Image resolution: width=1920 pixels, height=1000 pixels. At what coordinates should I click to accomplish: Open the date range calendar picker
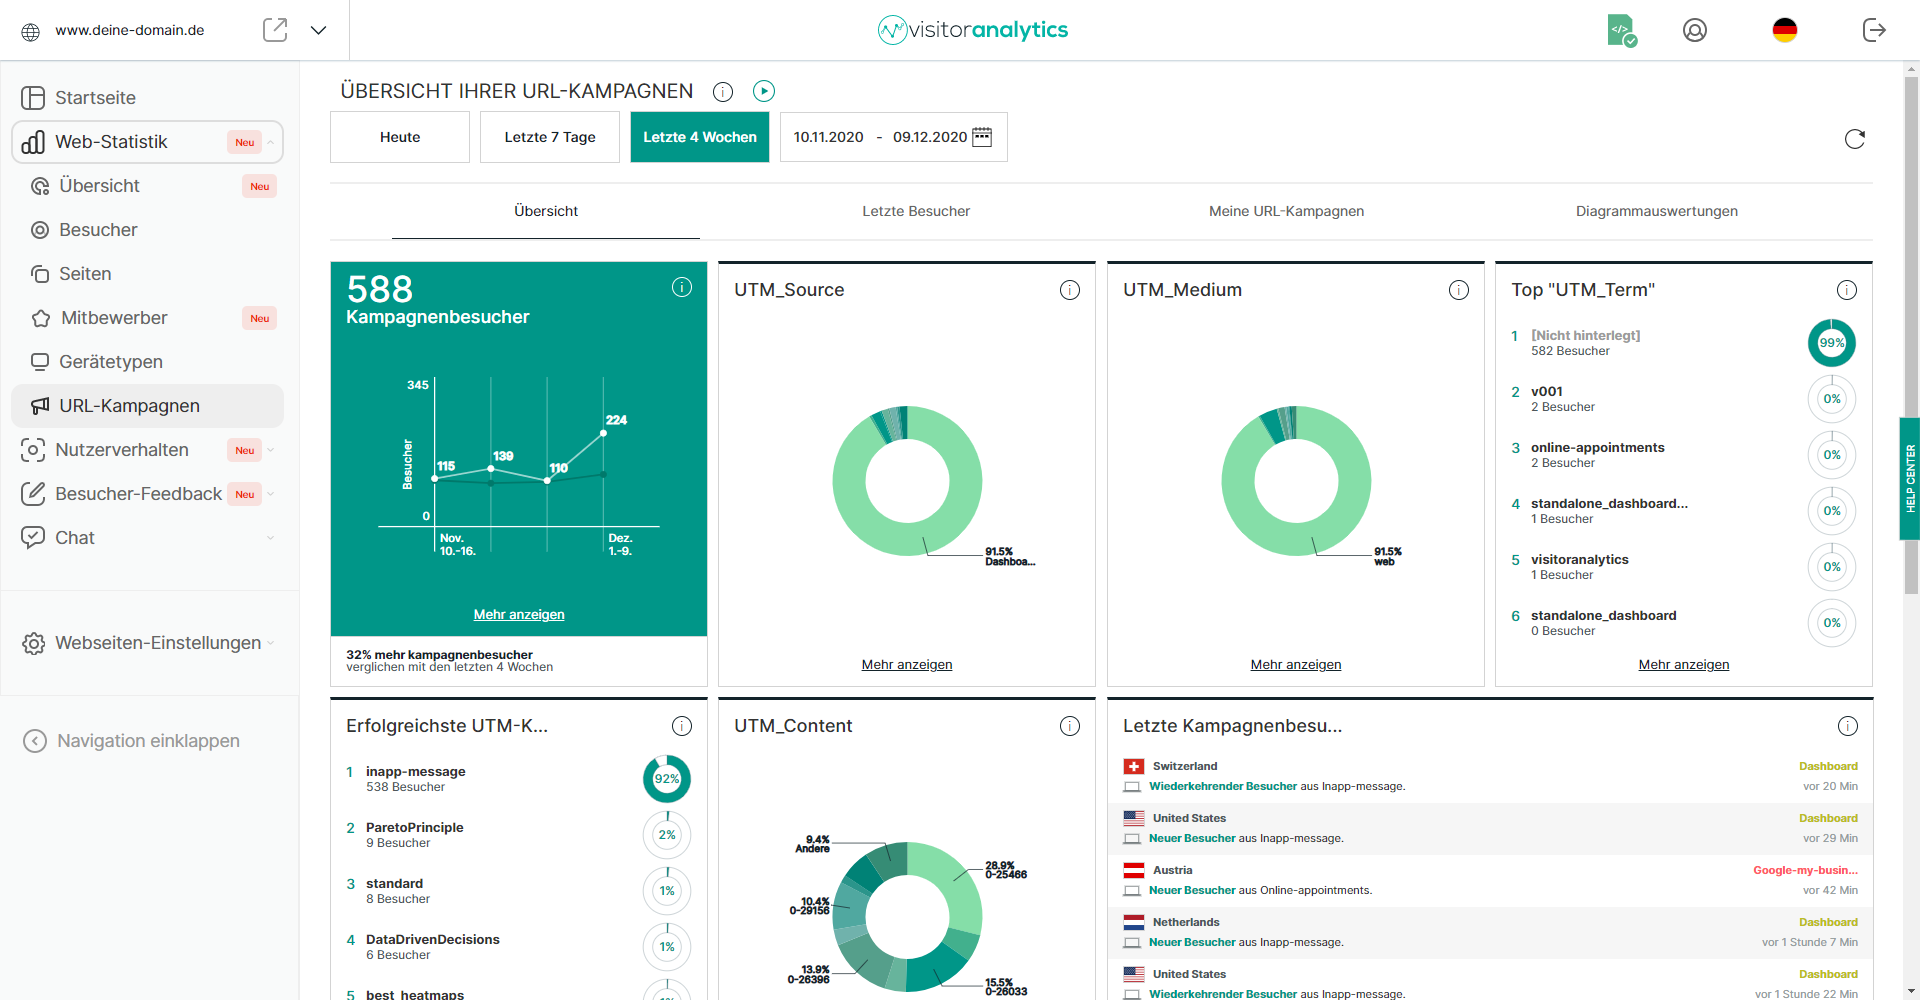coord(982,137)
